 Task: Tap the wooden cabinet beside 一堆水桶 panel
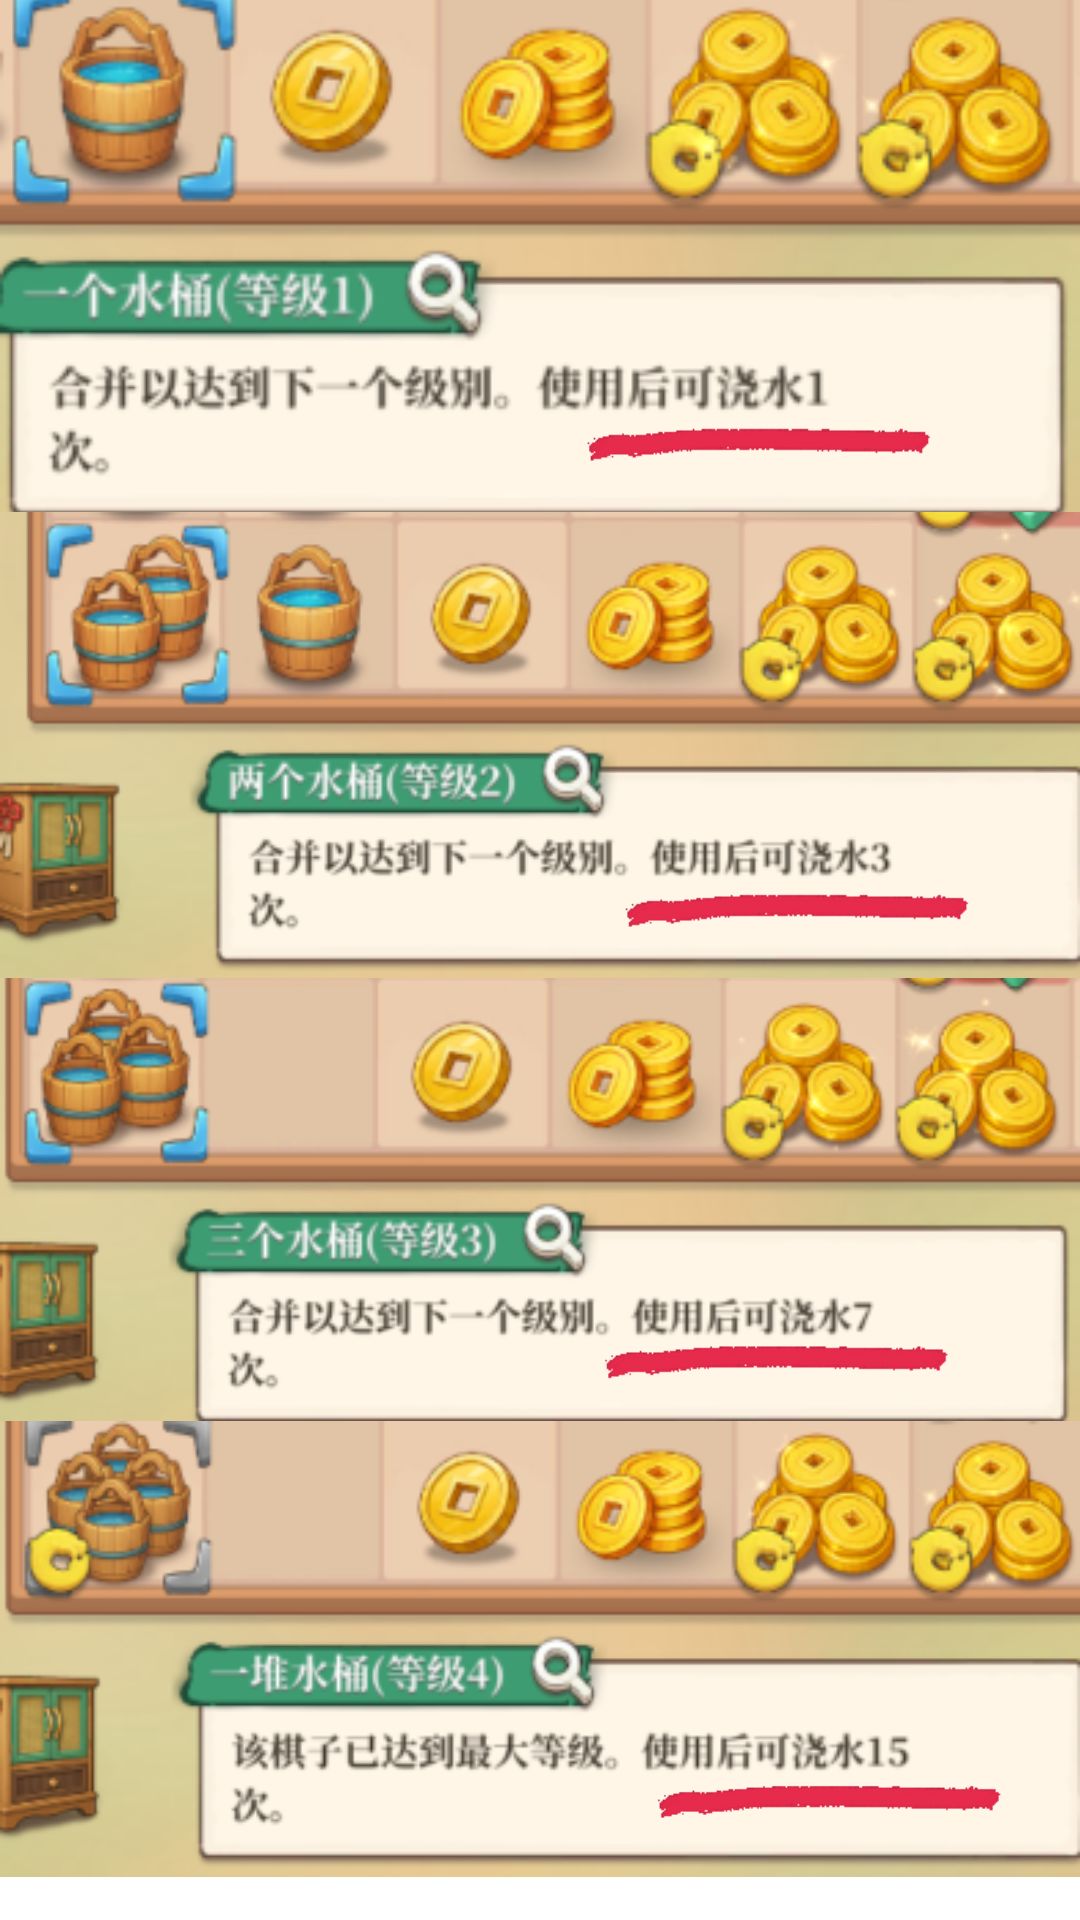48,1752
